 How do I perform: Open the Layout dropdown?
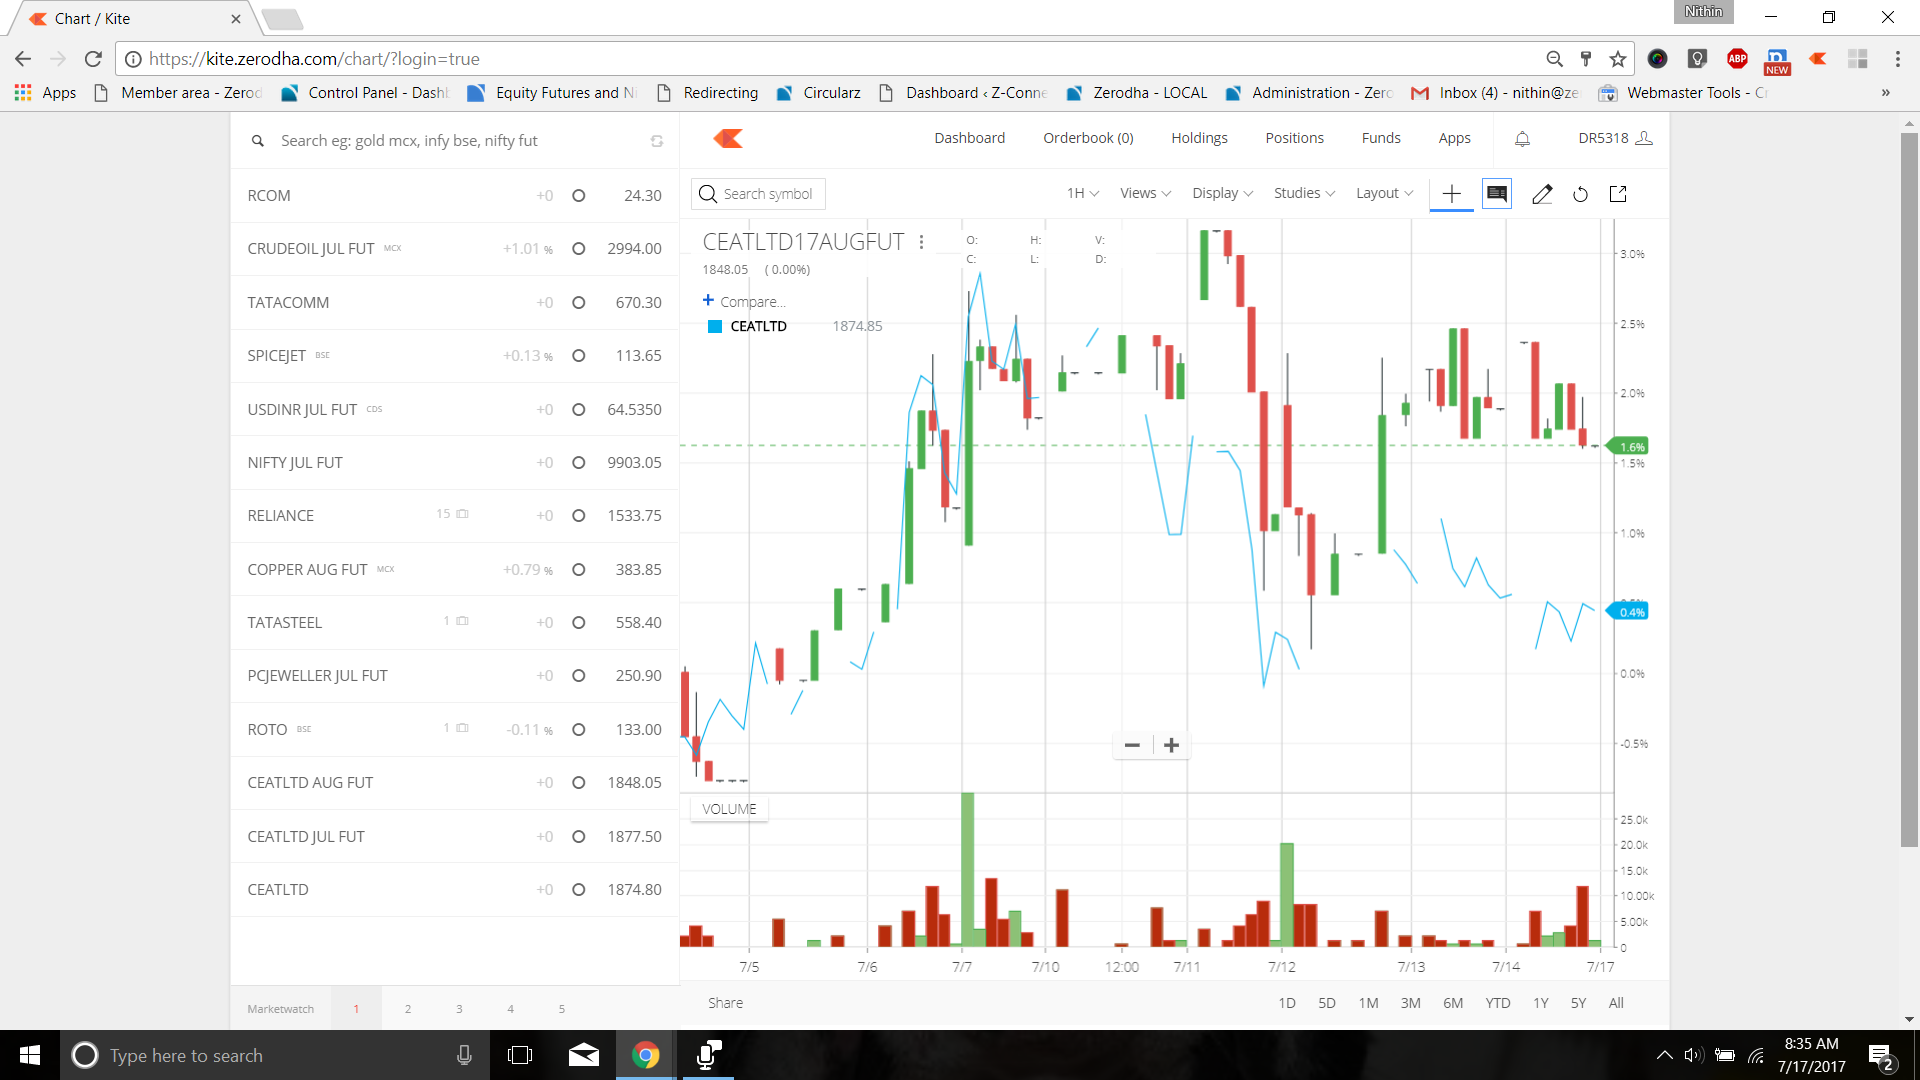click(x=1384, y=193)
